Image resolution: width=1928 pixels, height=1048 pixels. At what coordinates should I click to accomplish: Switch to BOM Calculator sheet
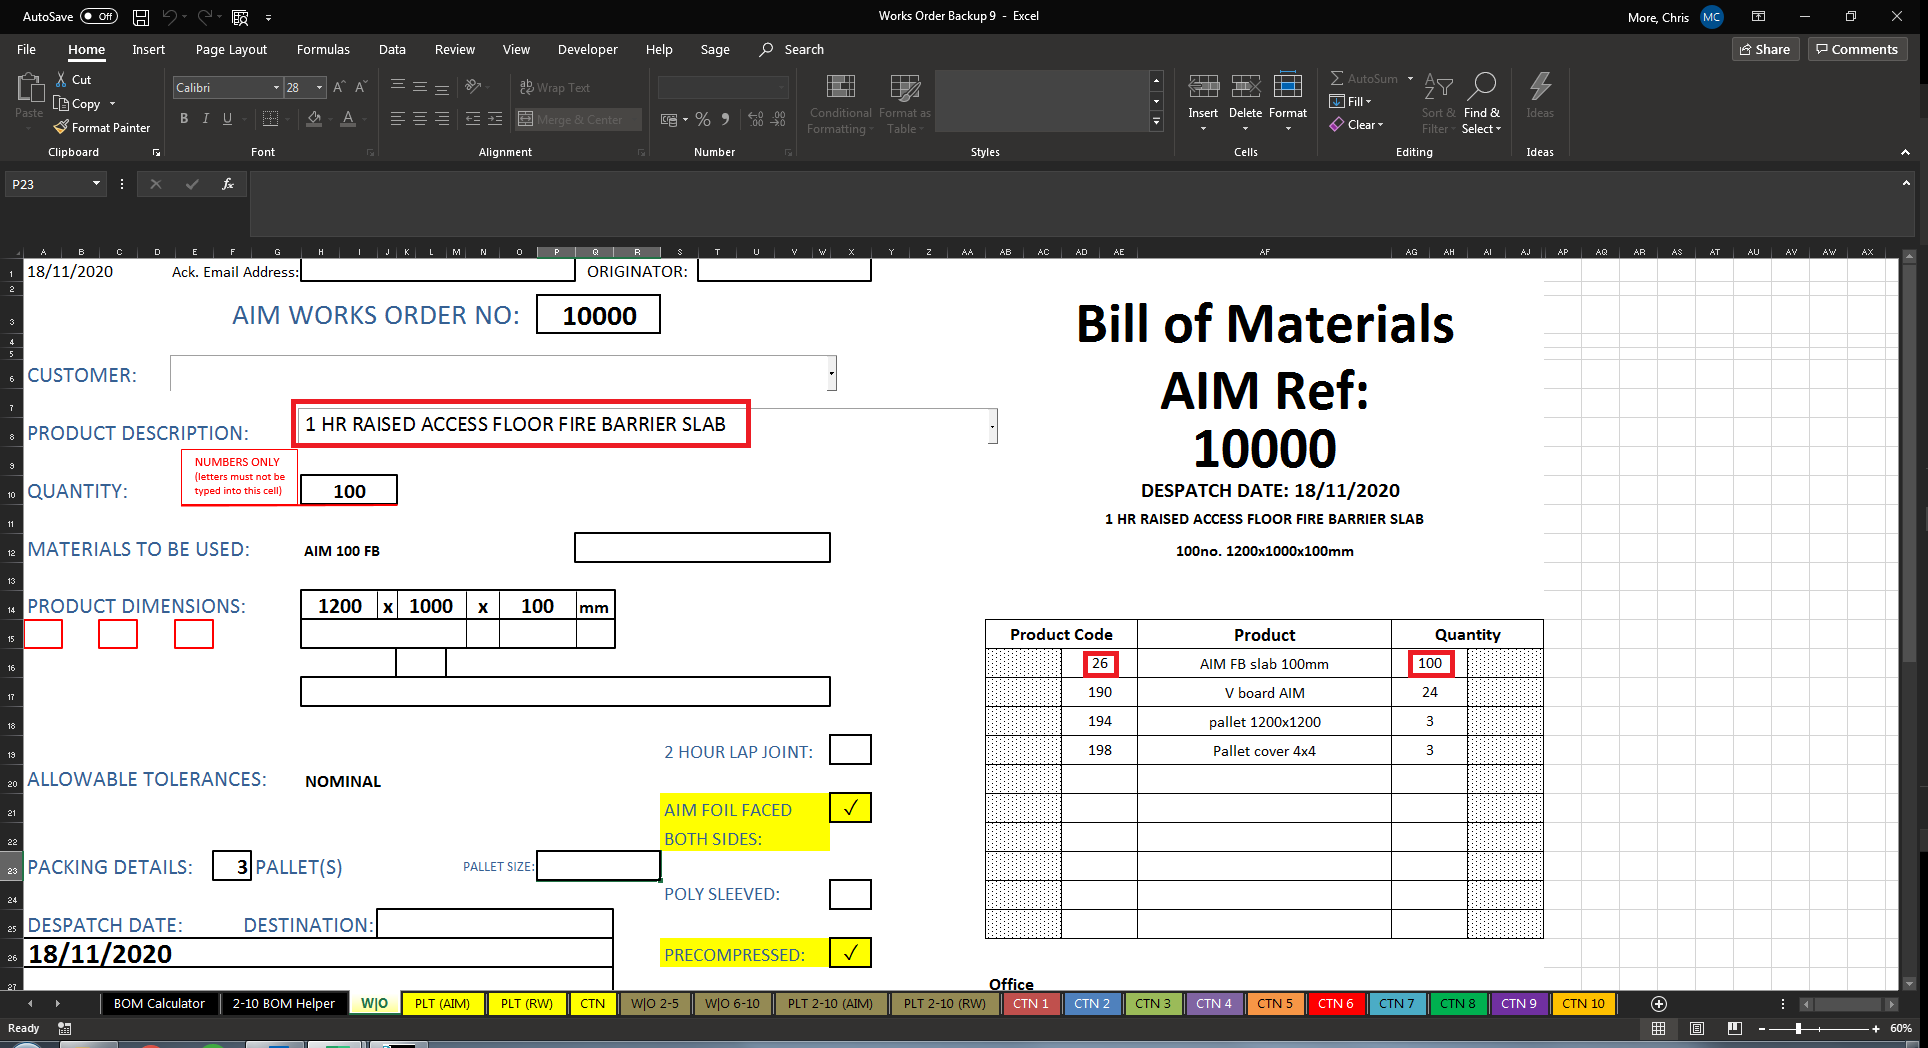coord(159,1004)
